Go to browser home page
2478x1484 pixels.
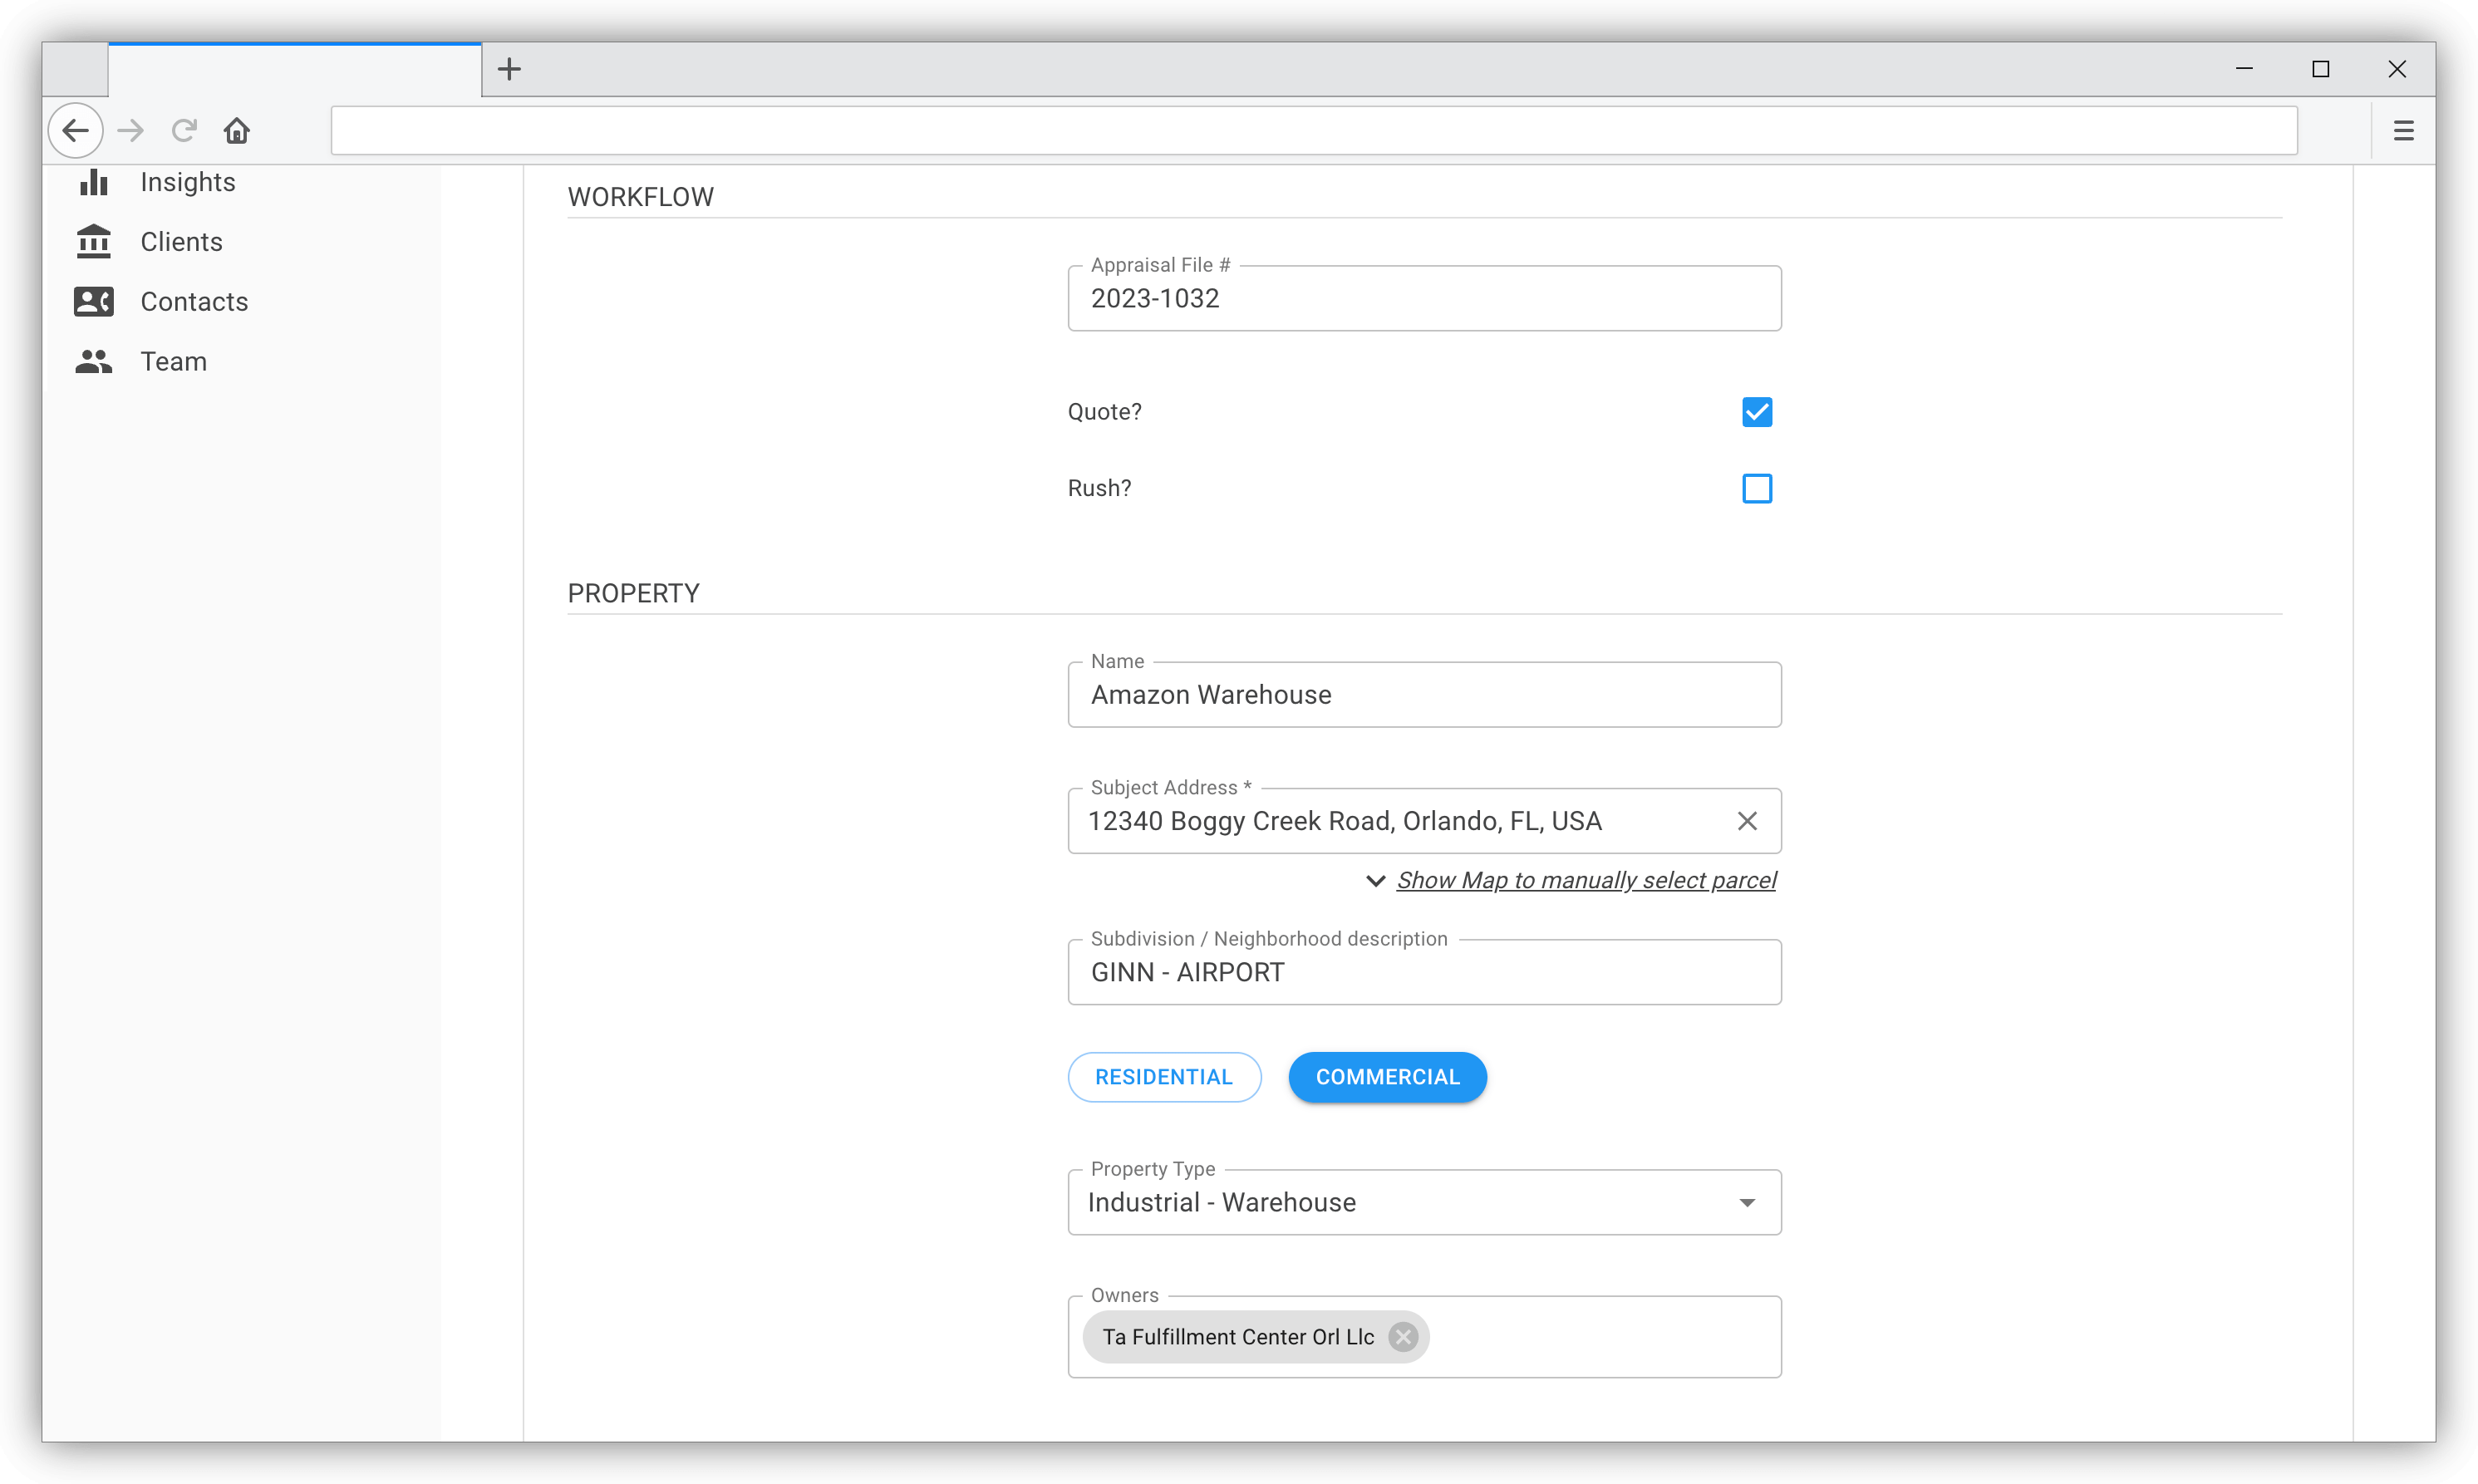(237, 131)
